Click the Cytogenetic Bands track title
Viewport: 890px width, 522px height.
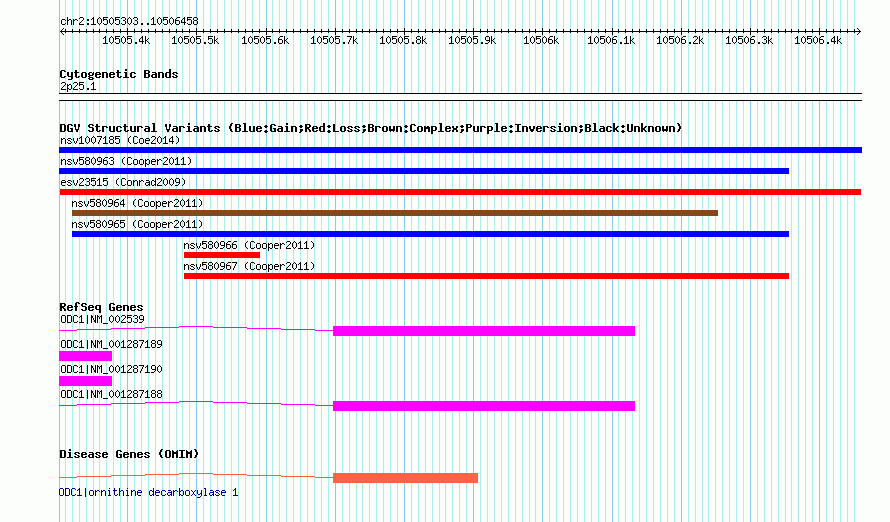[119, 74]
